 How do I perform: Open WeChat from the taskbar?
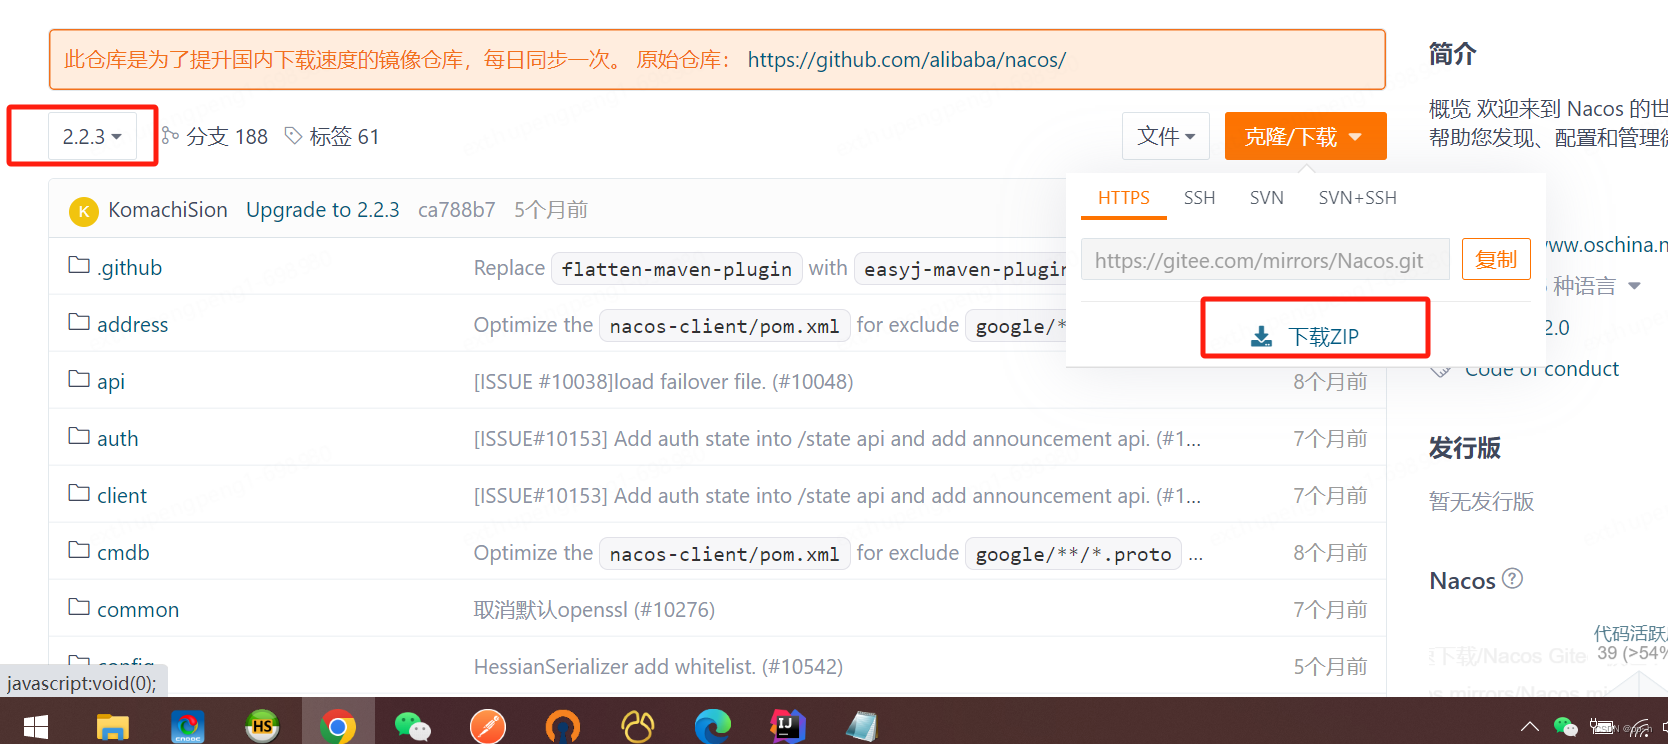click(x=412, y=726)
